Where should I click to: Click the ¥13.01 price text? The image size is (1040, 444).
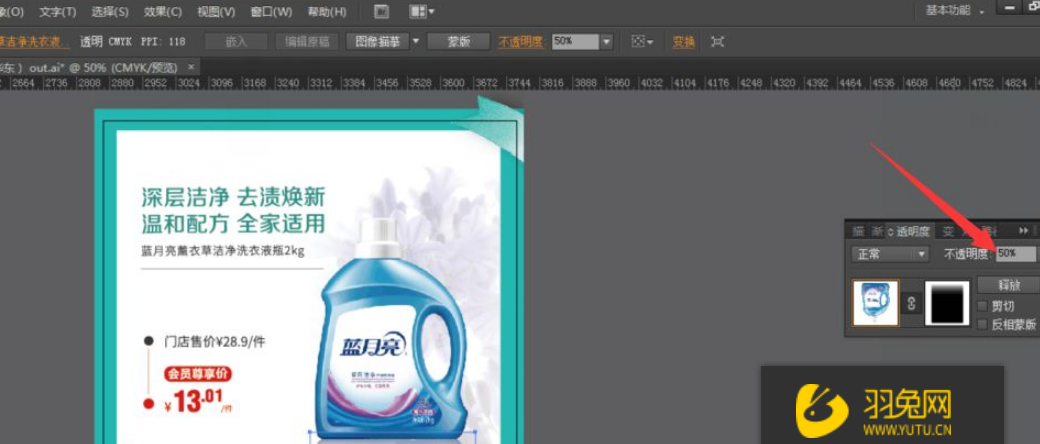point(197,401)
